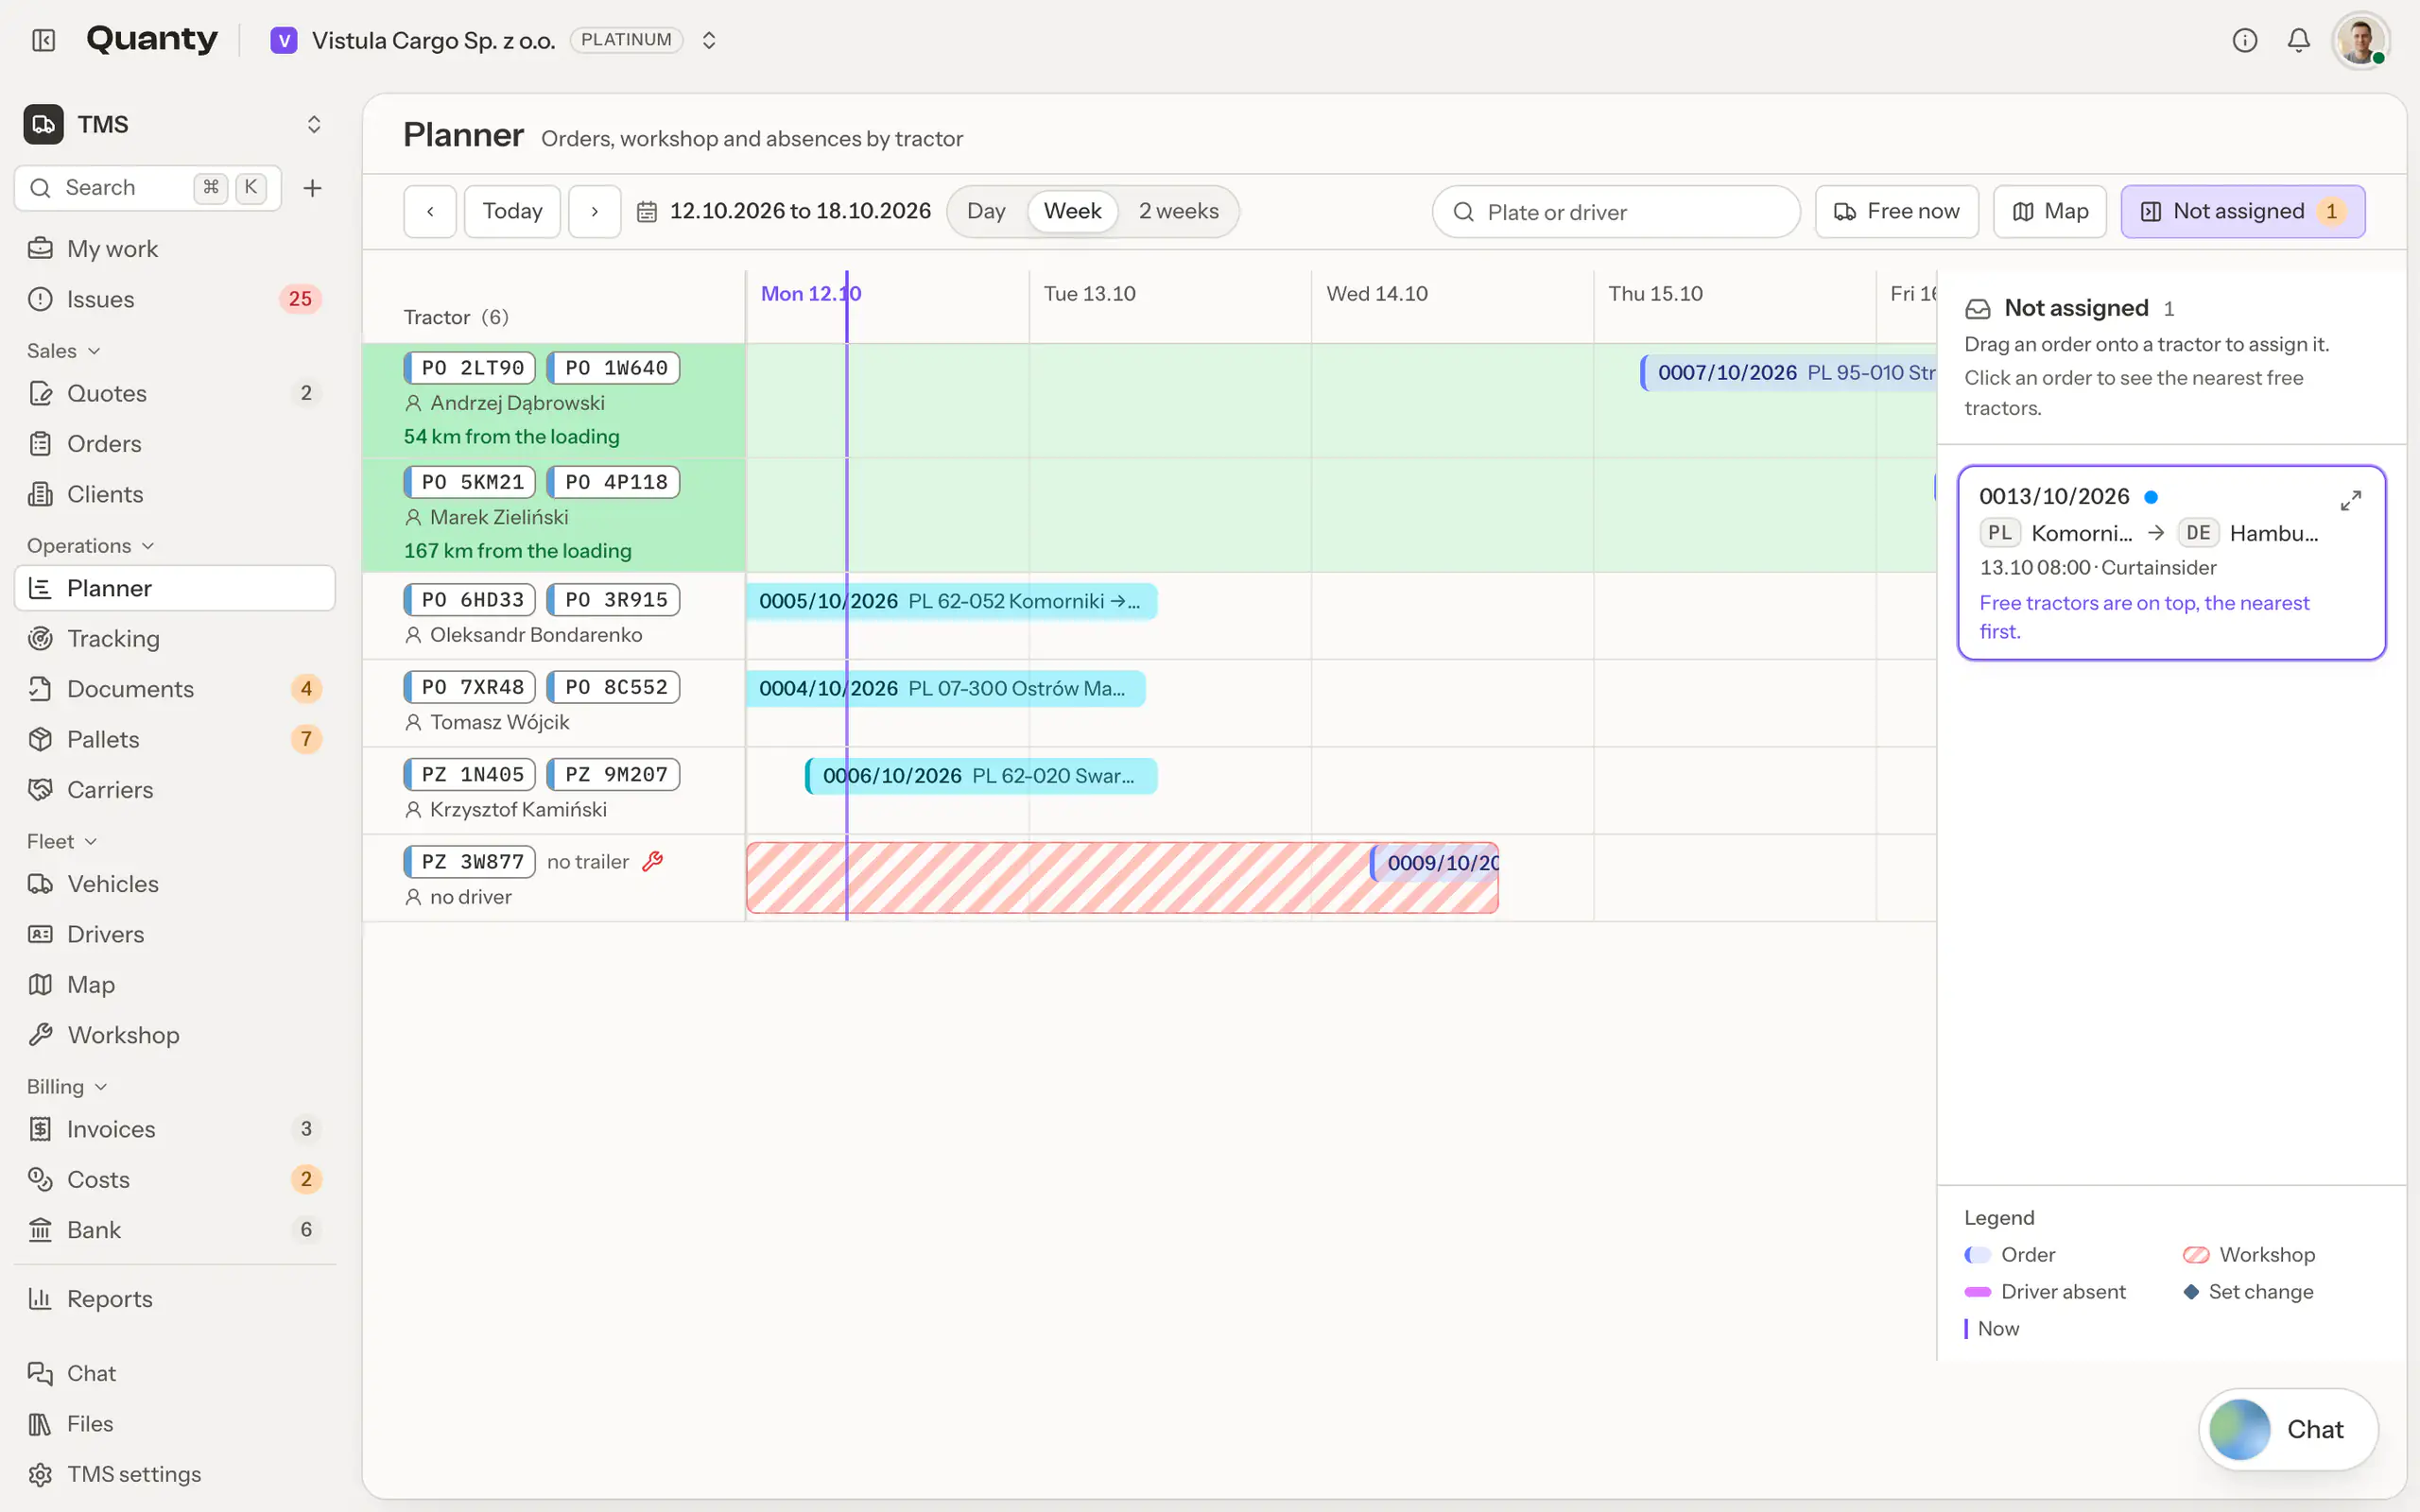2420x1512 pixels.
Task: Open Workshop in sidebar
Action: (x=175, y=1034)
